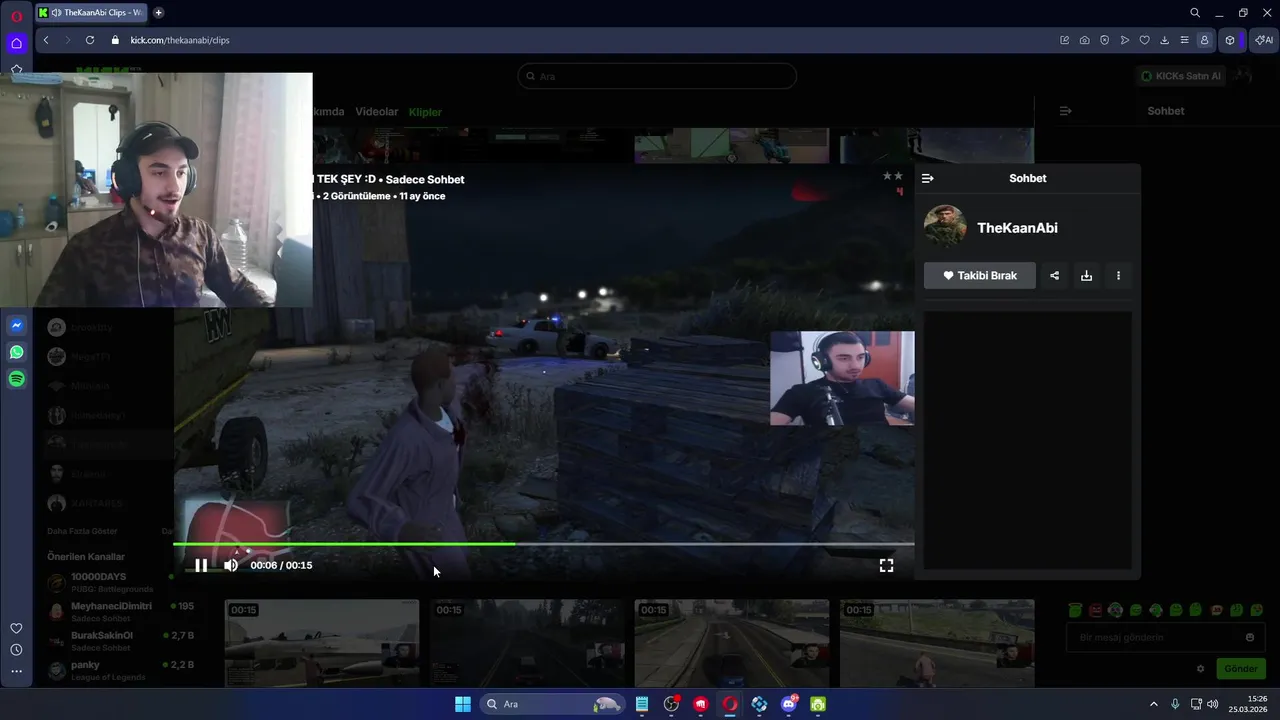Open Opera ad blocker shield icon
This screenshot has height=720, width=1280.
coord(1105,40)
